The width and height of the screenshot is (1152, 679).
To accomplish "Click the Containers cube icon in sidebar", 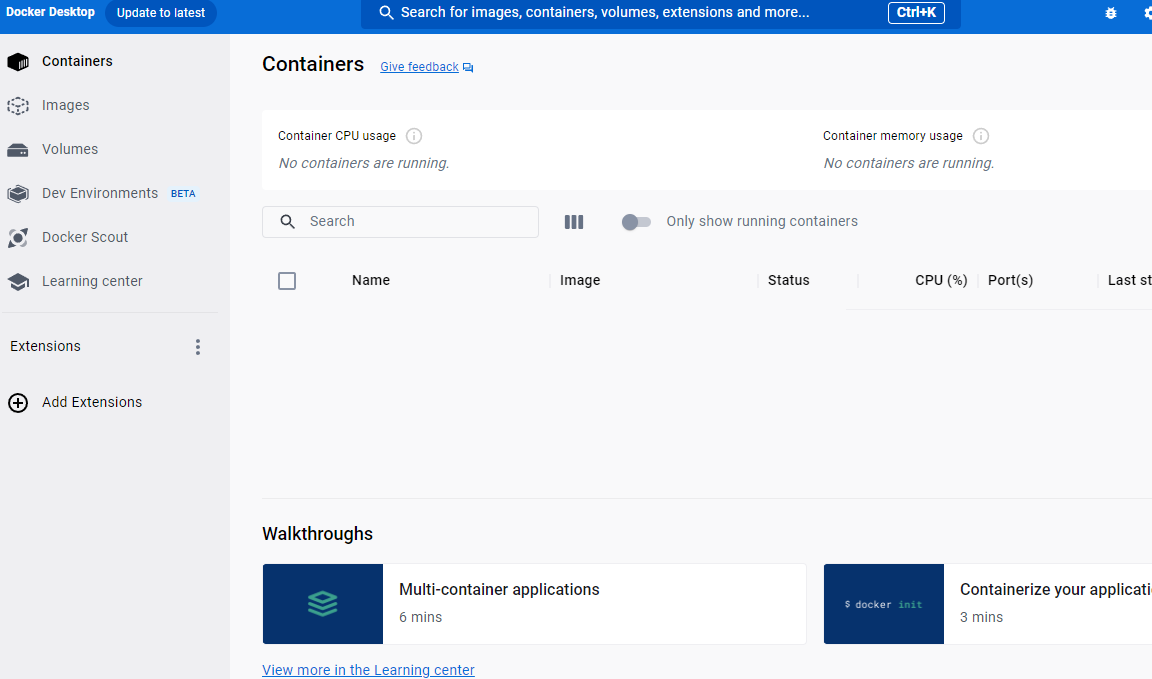I will coord(18,62).
